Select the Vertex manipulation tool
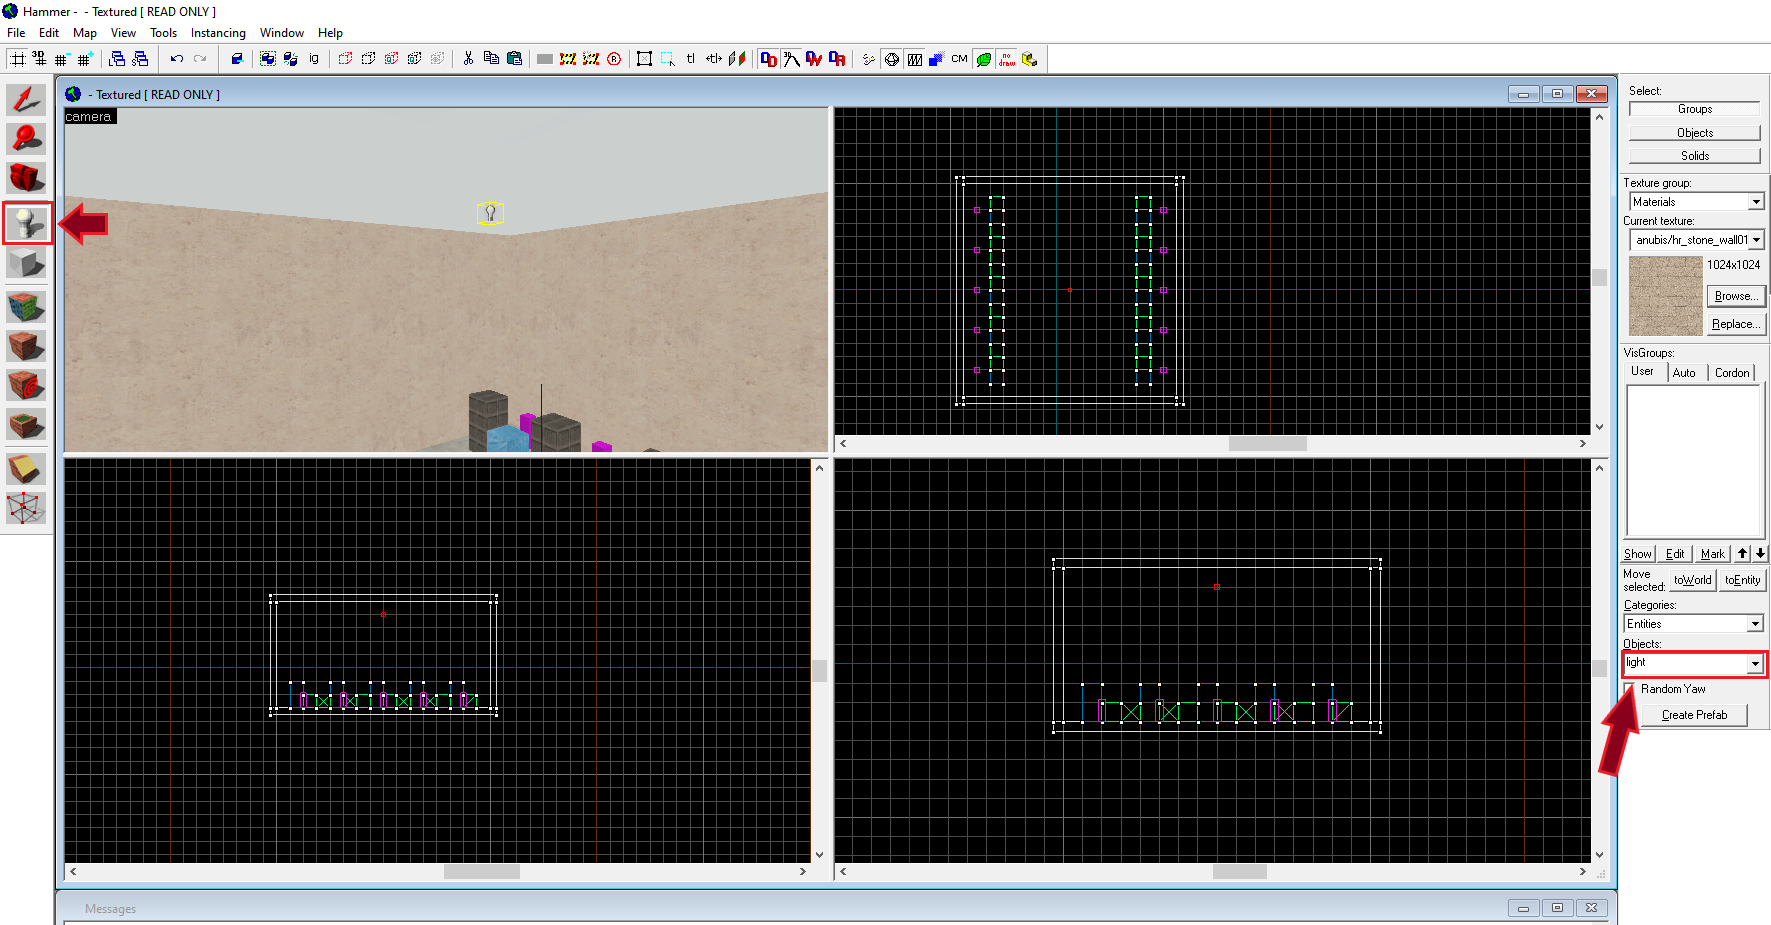The height and width of the screenshot is (925, 1771). pos(26,508)
